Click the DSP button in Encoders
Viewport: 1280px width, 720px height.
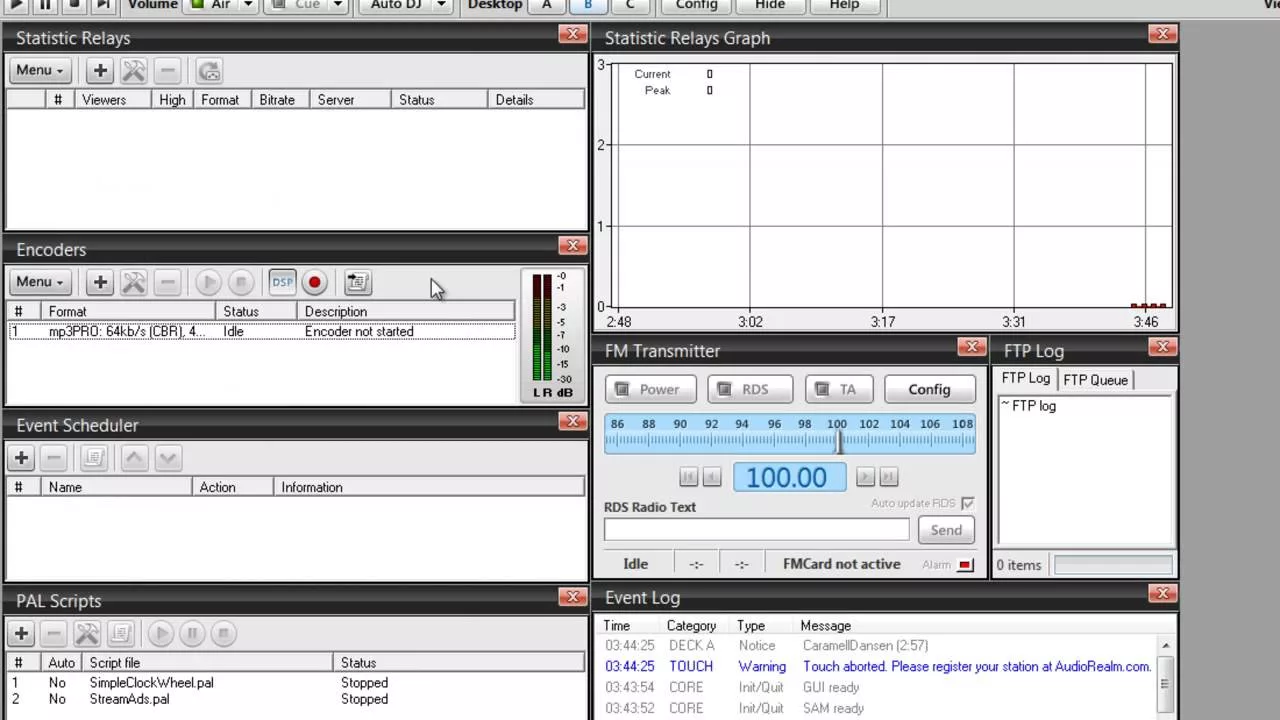[x=282, y=283]
